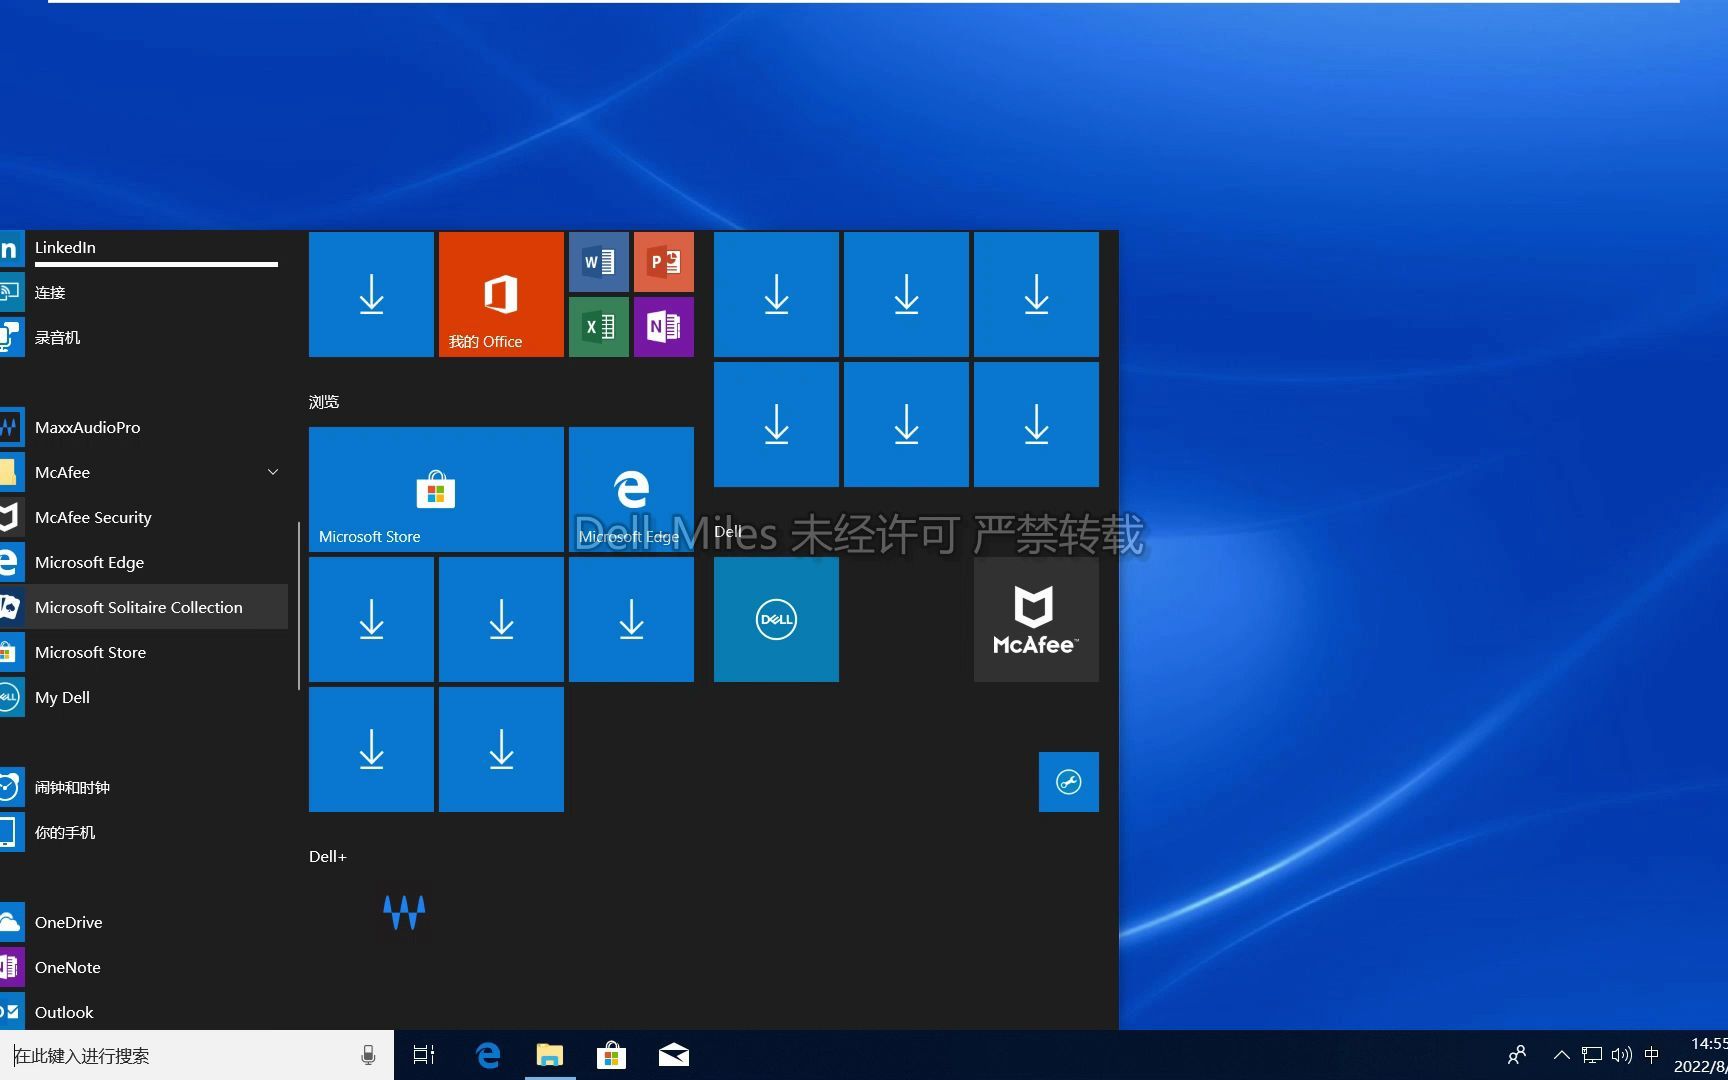Open McAfee Security from the app list
Viewport: 1728px width, 1080px height.
click(144, 517)
